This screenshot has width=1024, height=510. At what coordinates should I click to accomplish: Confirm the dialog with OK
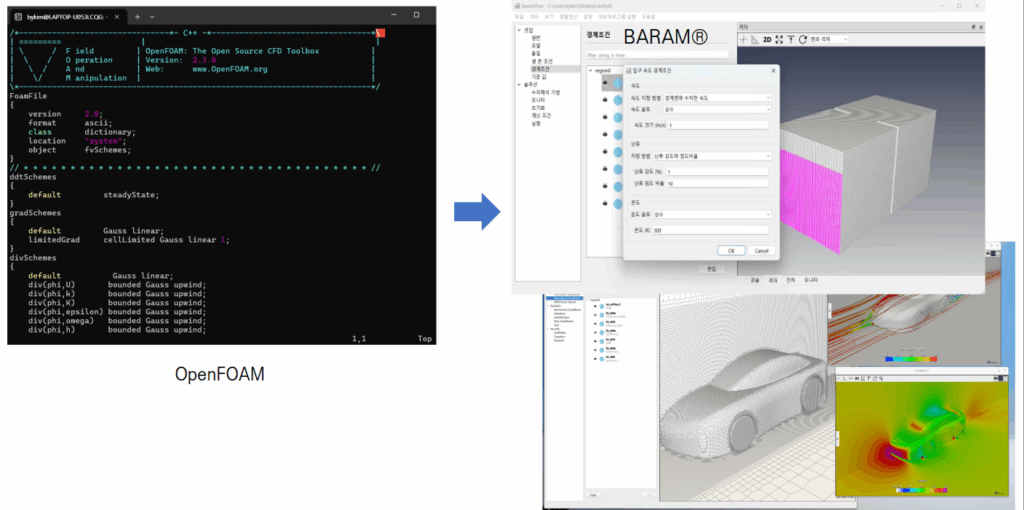pyautogui.click(x=731, y=251)
